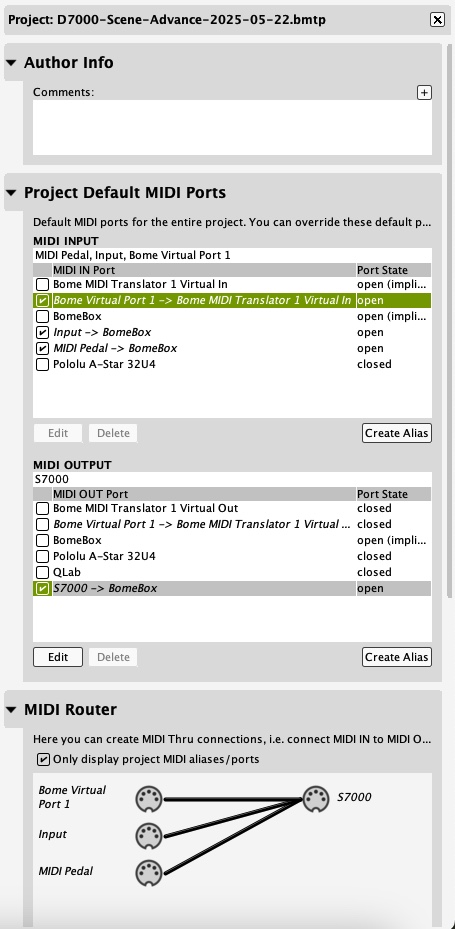Close the project properties panel with X icon
The width and height of the screenshot is (455, 929).
coord(437,20)
